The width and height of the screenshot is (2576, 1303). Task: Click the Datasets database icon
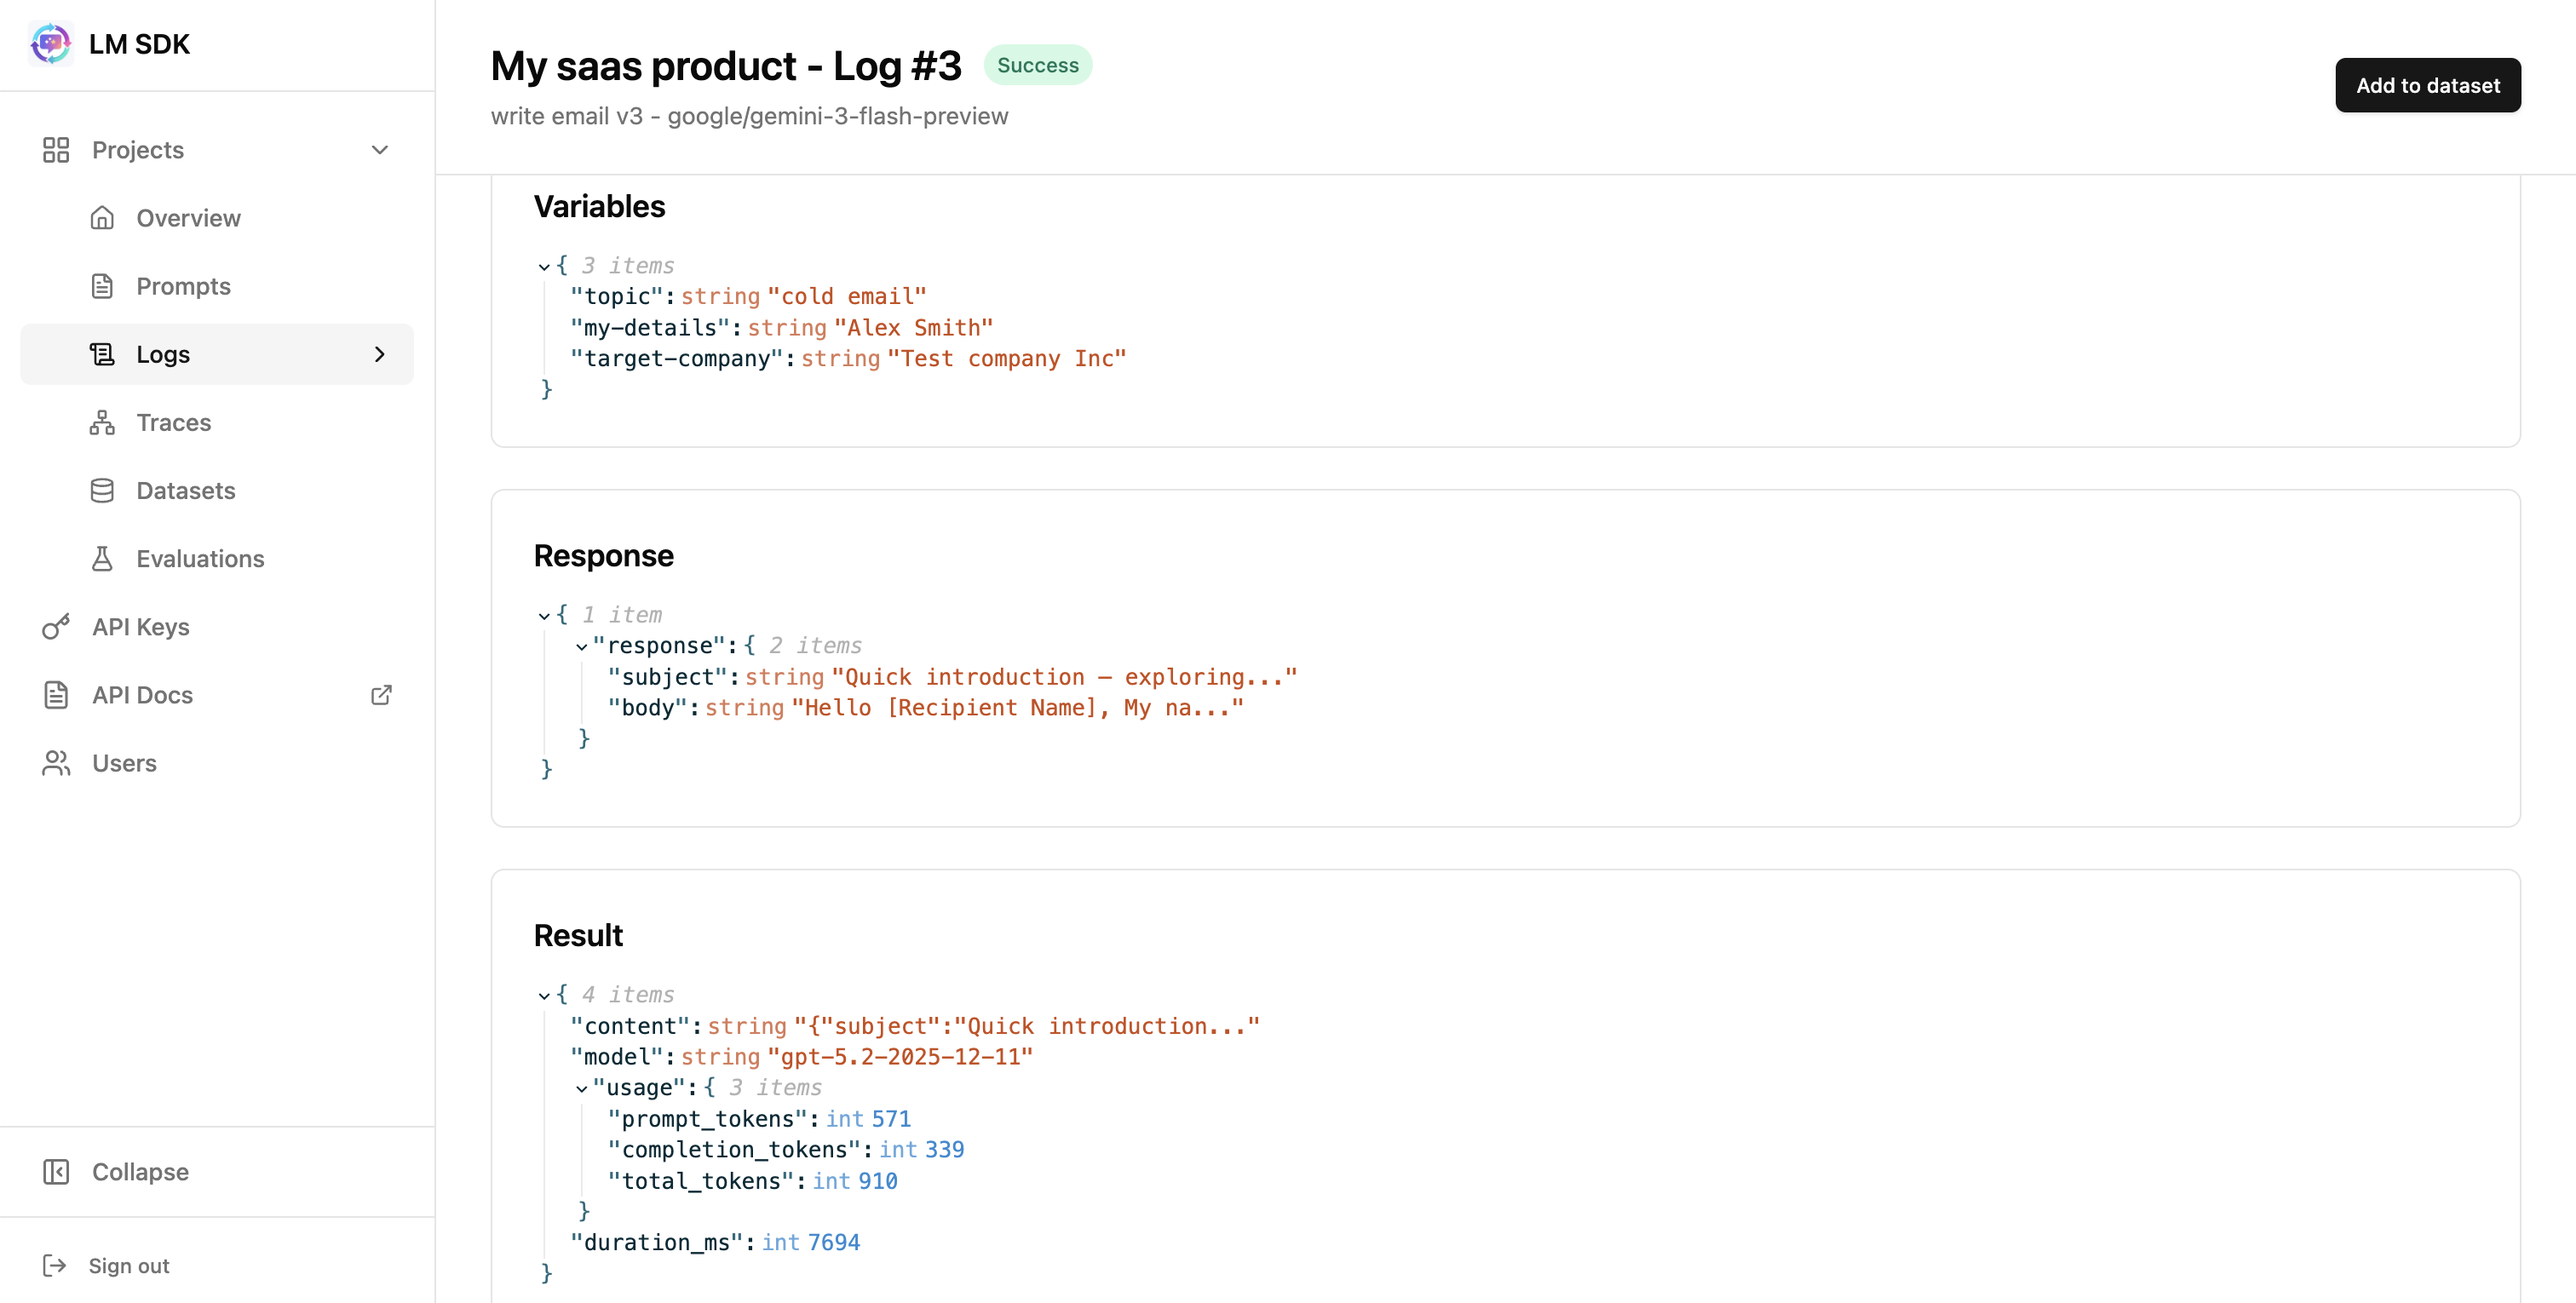click(102, 490)
